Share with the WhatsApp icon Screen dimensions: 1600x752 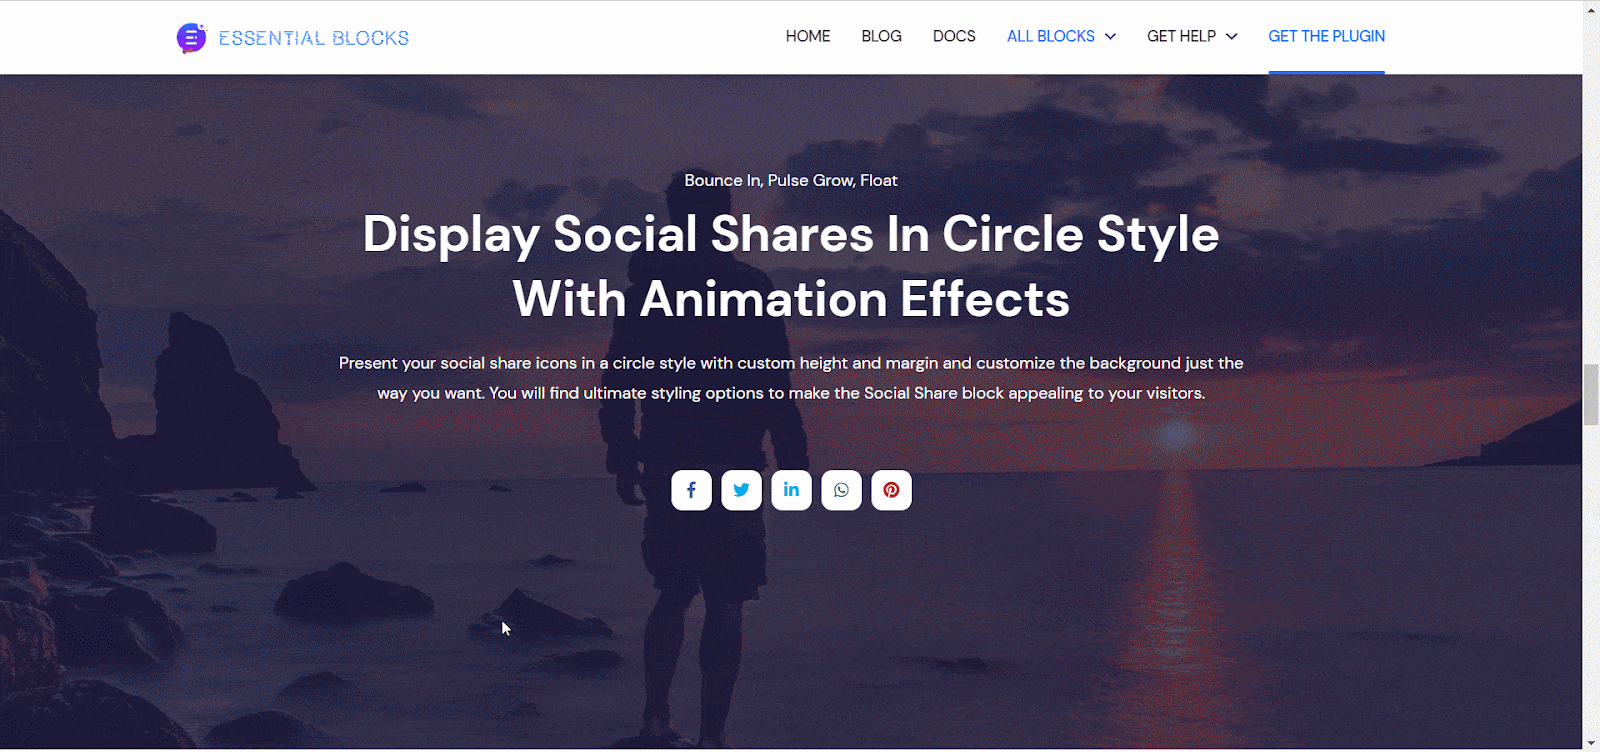(x=841, y=490)
